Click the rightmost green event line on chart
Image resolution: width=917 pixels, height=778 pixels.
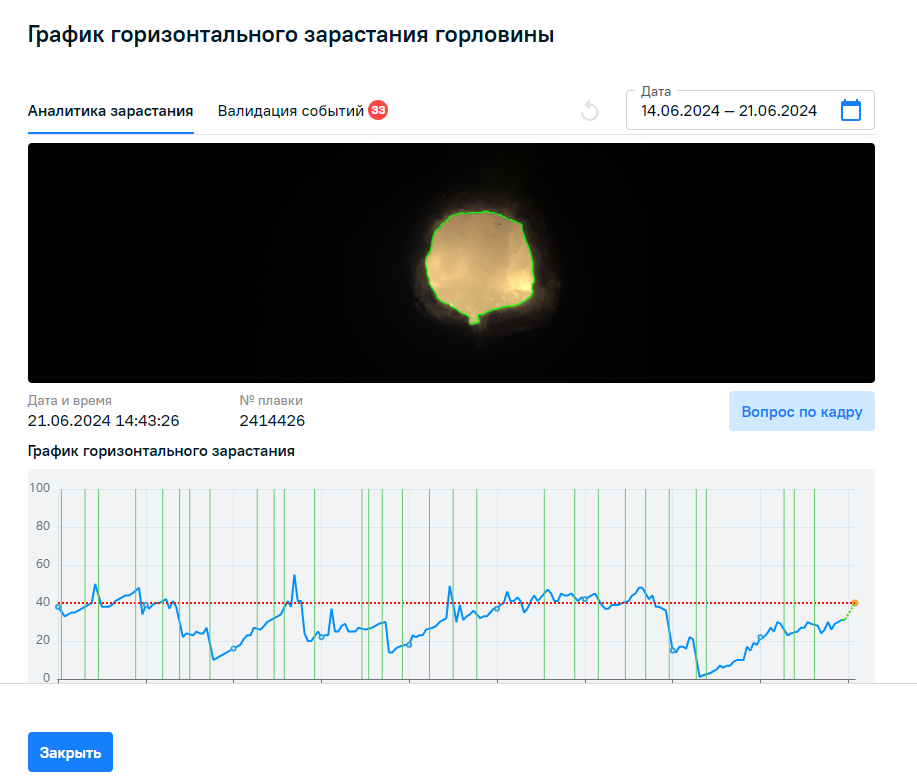tap(814, 560)
